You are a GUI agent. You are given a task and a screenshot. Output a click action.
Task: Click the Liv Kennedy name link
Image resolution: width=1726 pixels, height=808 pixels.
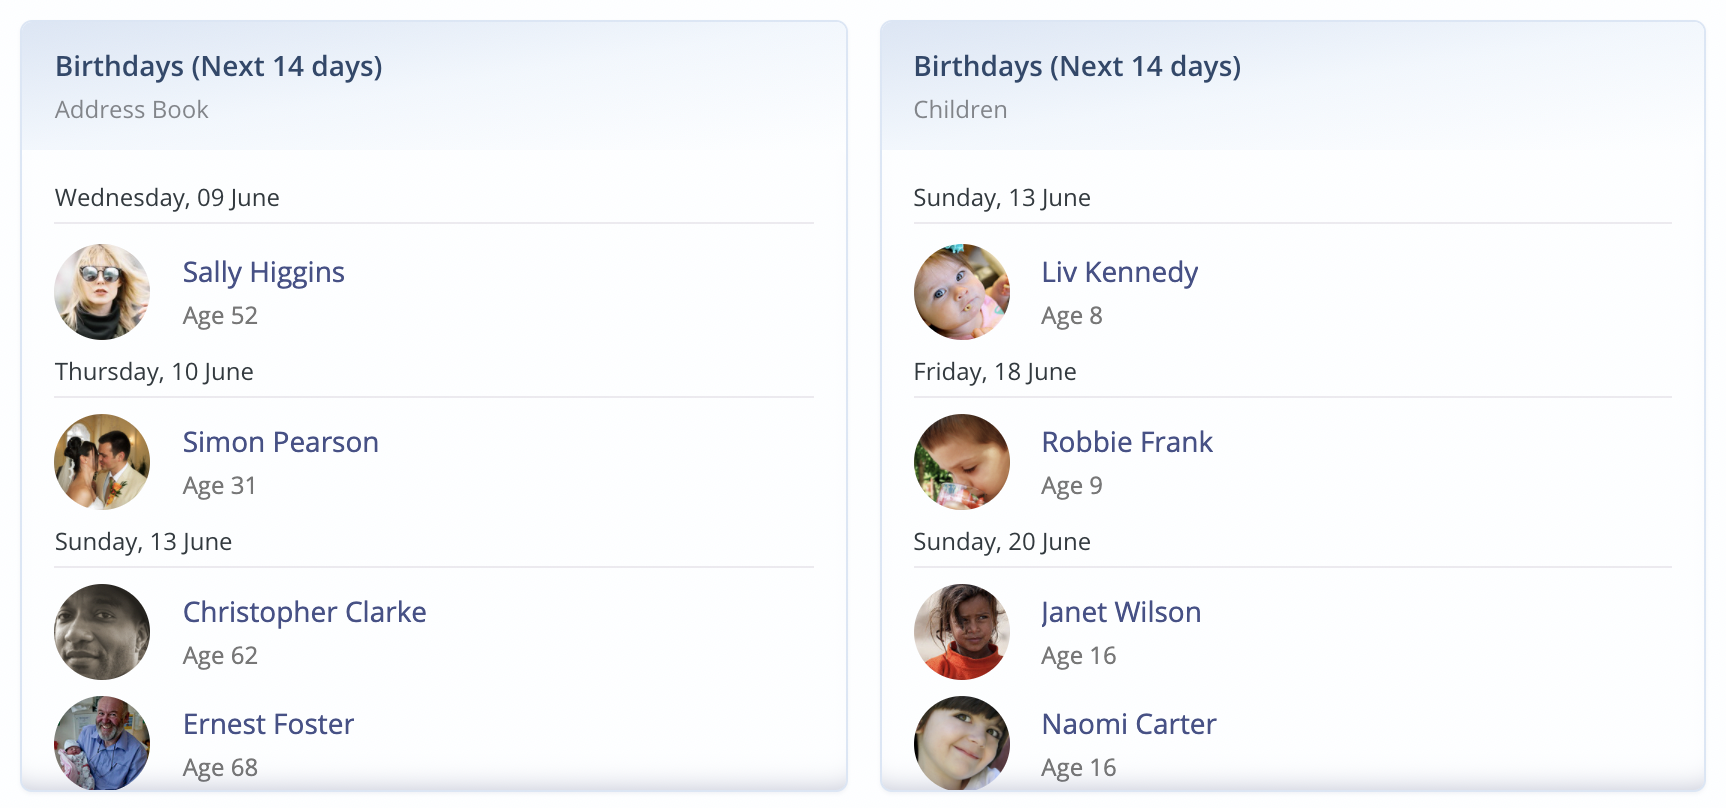click(1119, 272)
